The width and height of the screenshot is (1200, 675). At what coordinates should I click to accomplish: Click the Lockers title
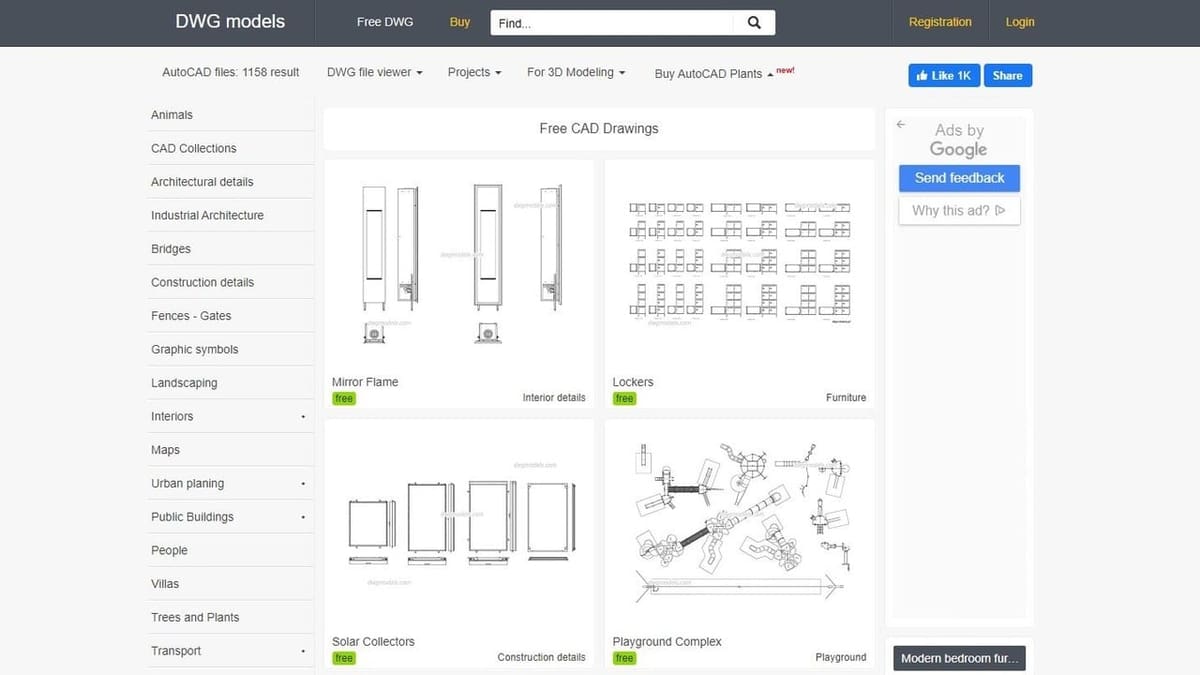(x=633, y=382)
